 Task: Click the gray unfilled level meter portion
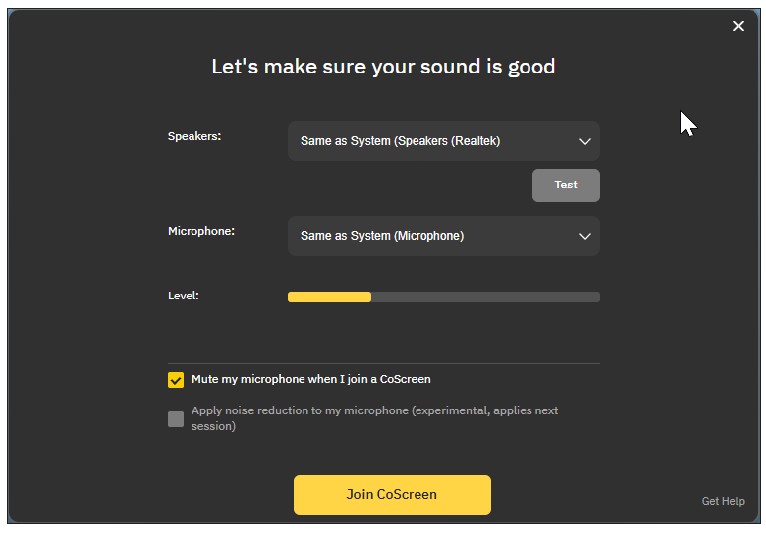tap(485, 297)
